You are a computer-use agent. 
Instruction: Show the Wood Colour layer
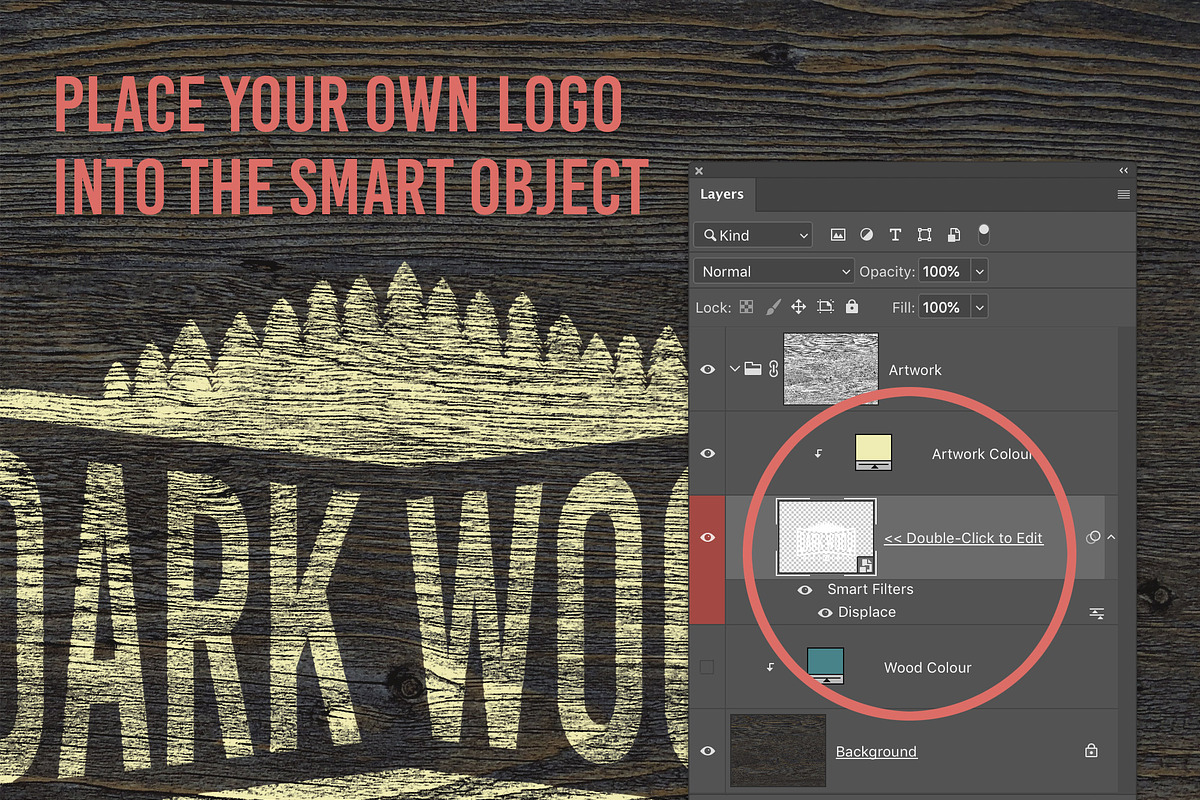(x=708, y=667)
